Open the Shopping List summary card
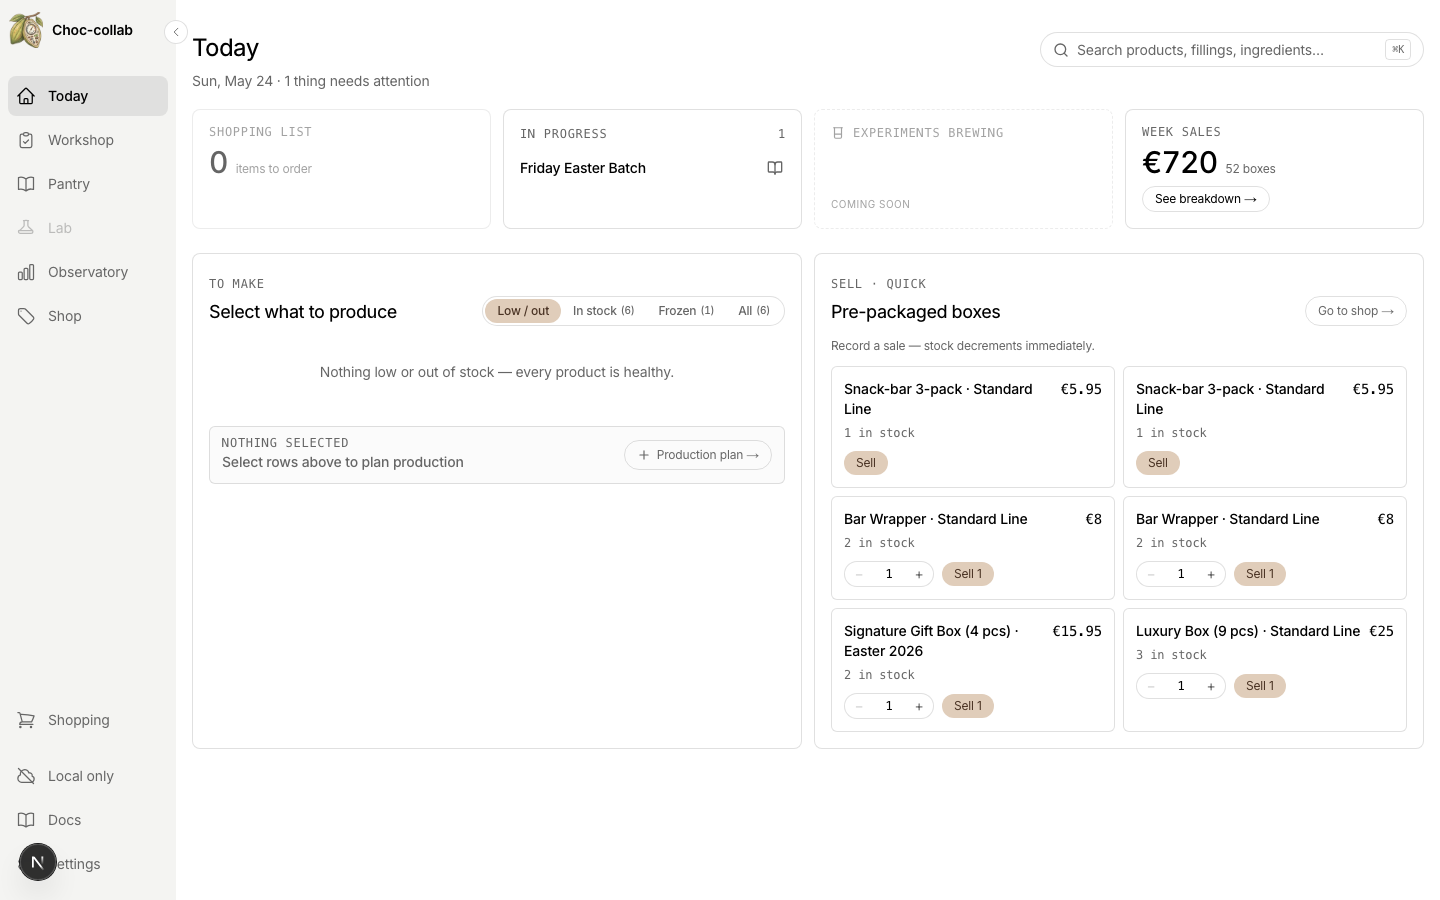Screen dimensions: 1440x900 pyautogui.click(x=341, y=169)
